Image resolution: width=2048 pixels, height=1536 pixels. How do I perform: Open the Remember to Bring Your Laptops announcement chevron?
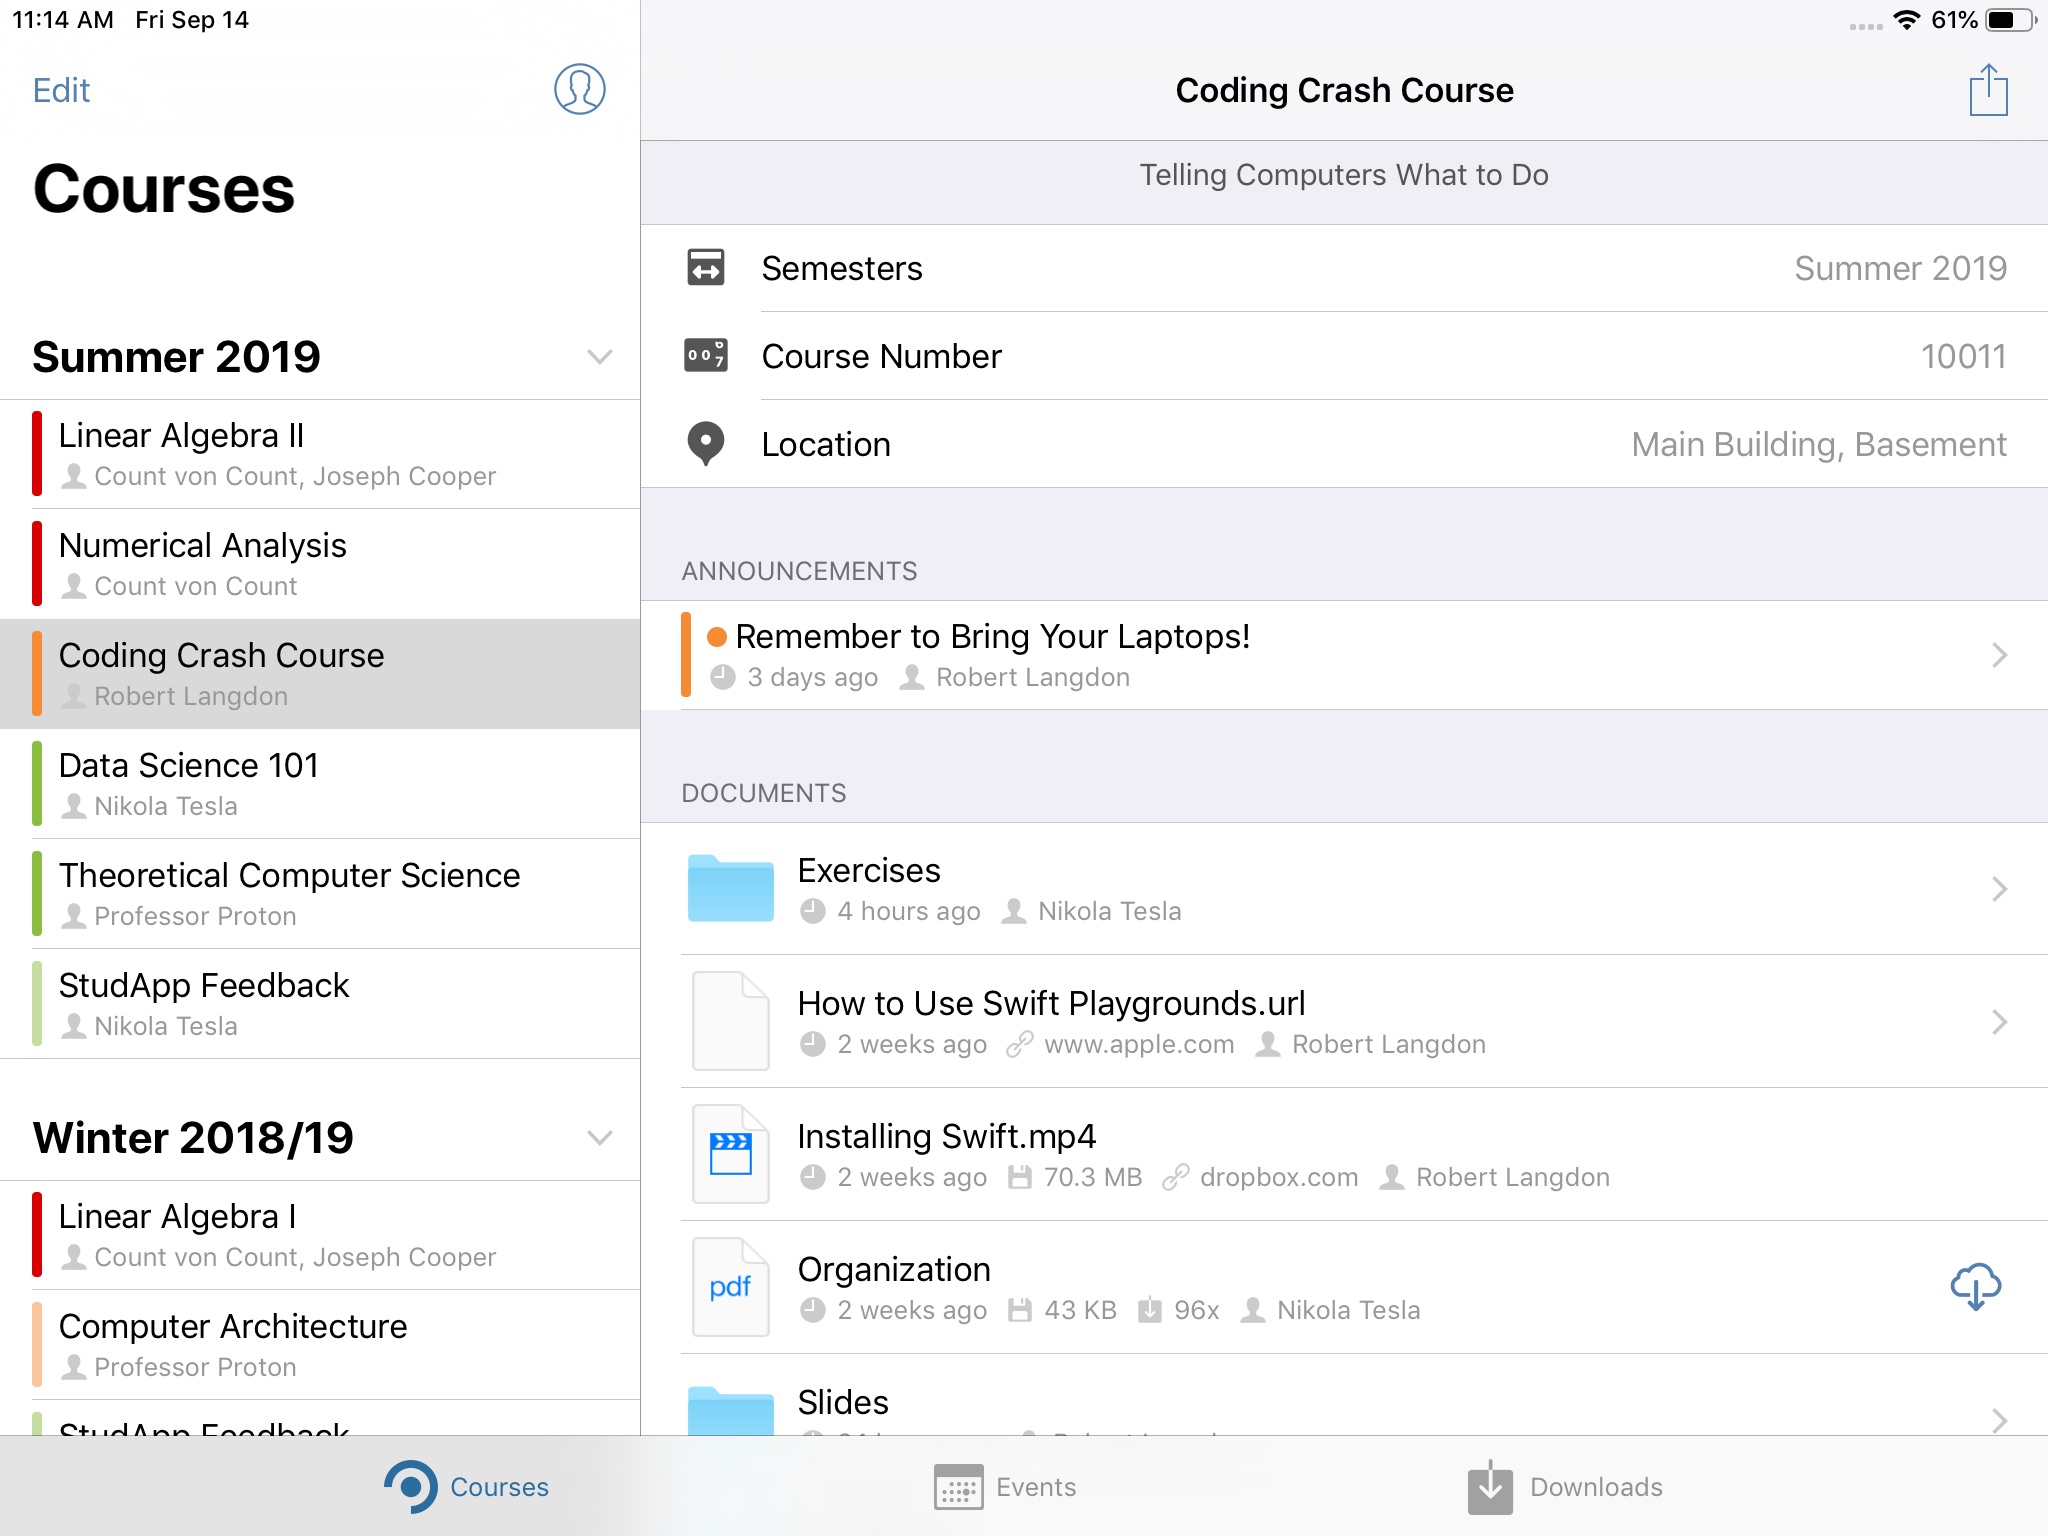[x=1998, y=655]
